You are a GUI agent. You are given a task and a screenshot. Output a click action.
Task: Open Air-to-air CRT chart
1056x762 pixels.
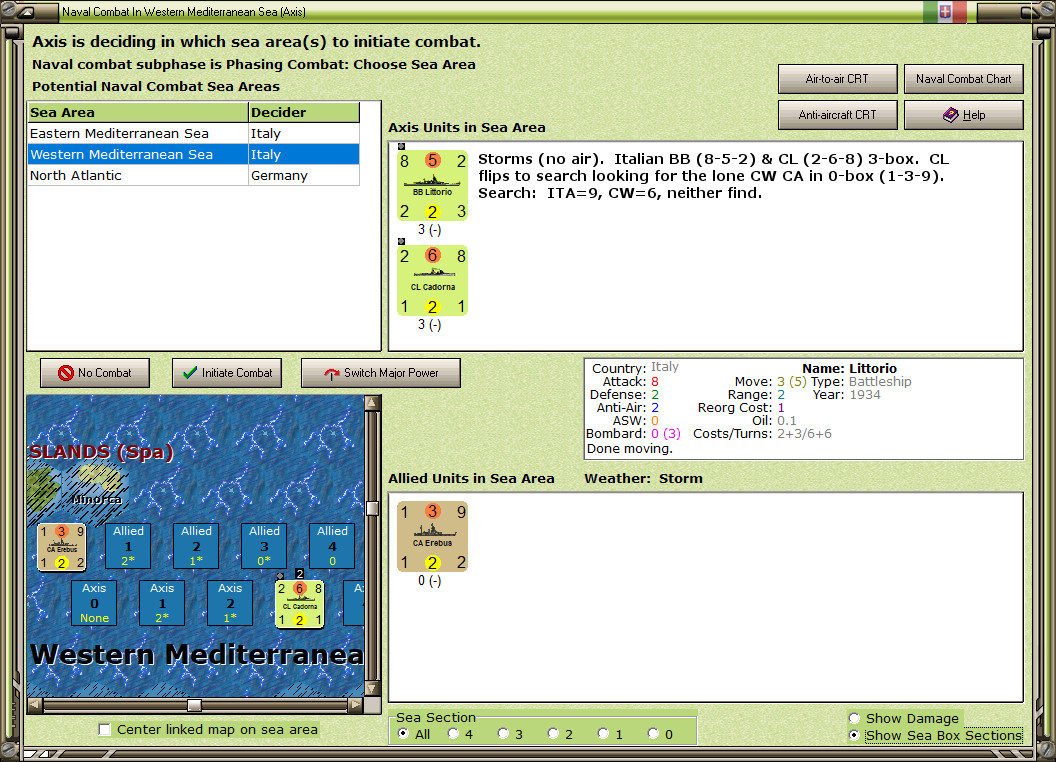(x=837, y=79)
